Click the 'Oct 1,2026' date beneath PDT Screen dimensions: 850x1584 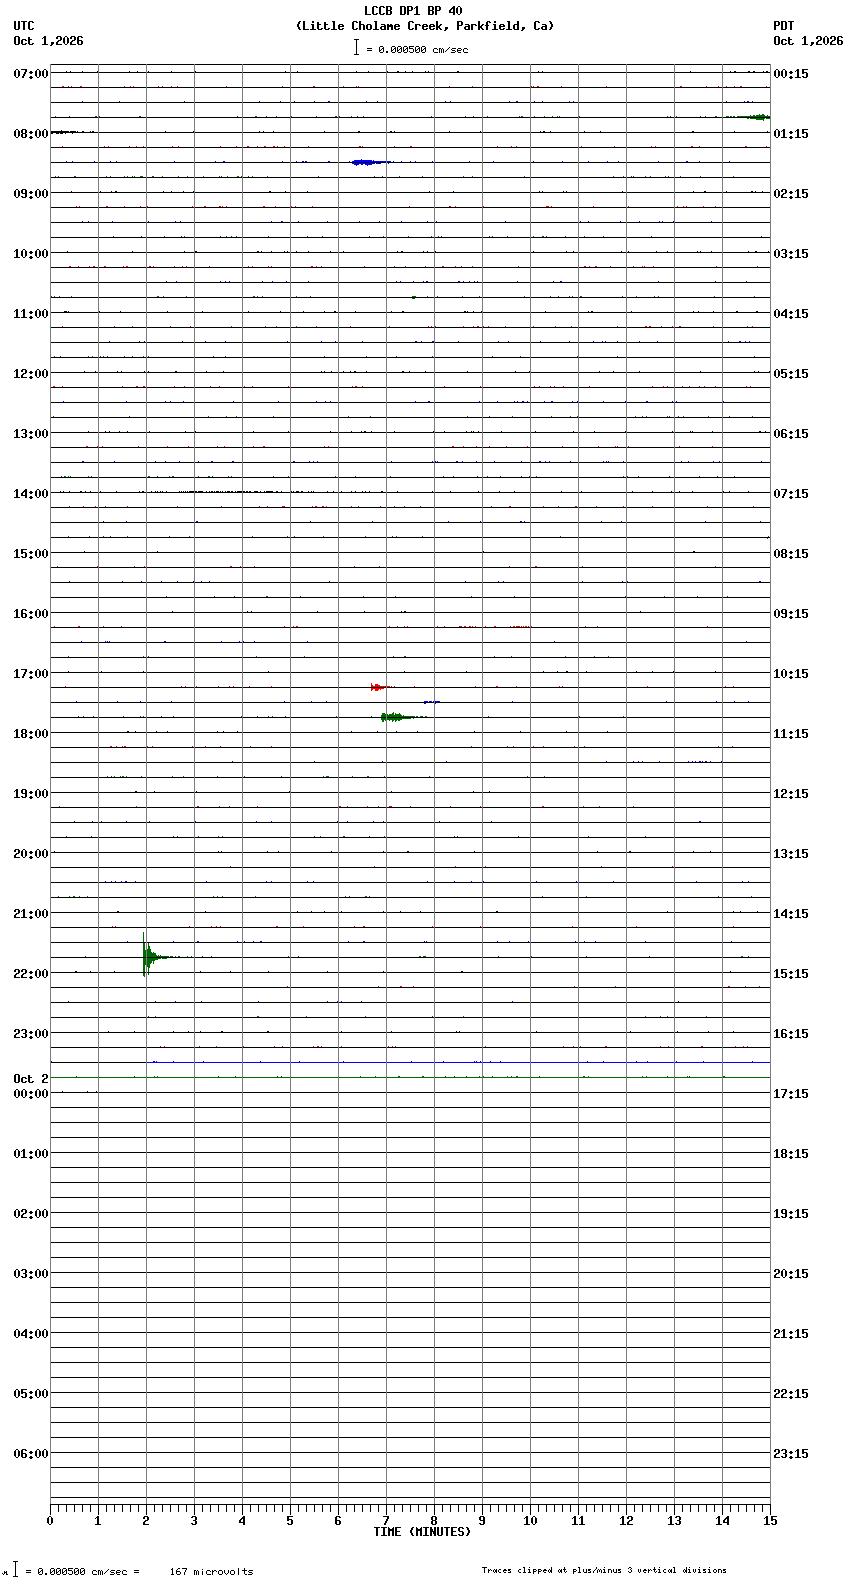coord(808,41)
